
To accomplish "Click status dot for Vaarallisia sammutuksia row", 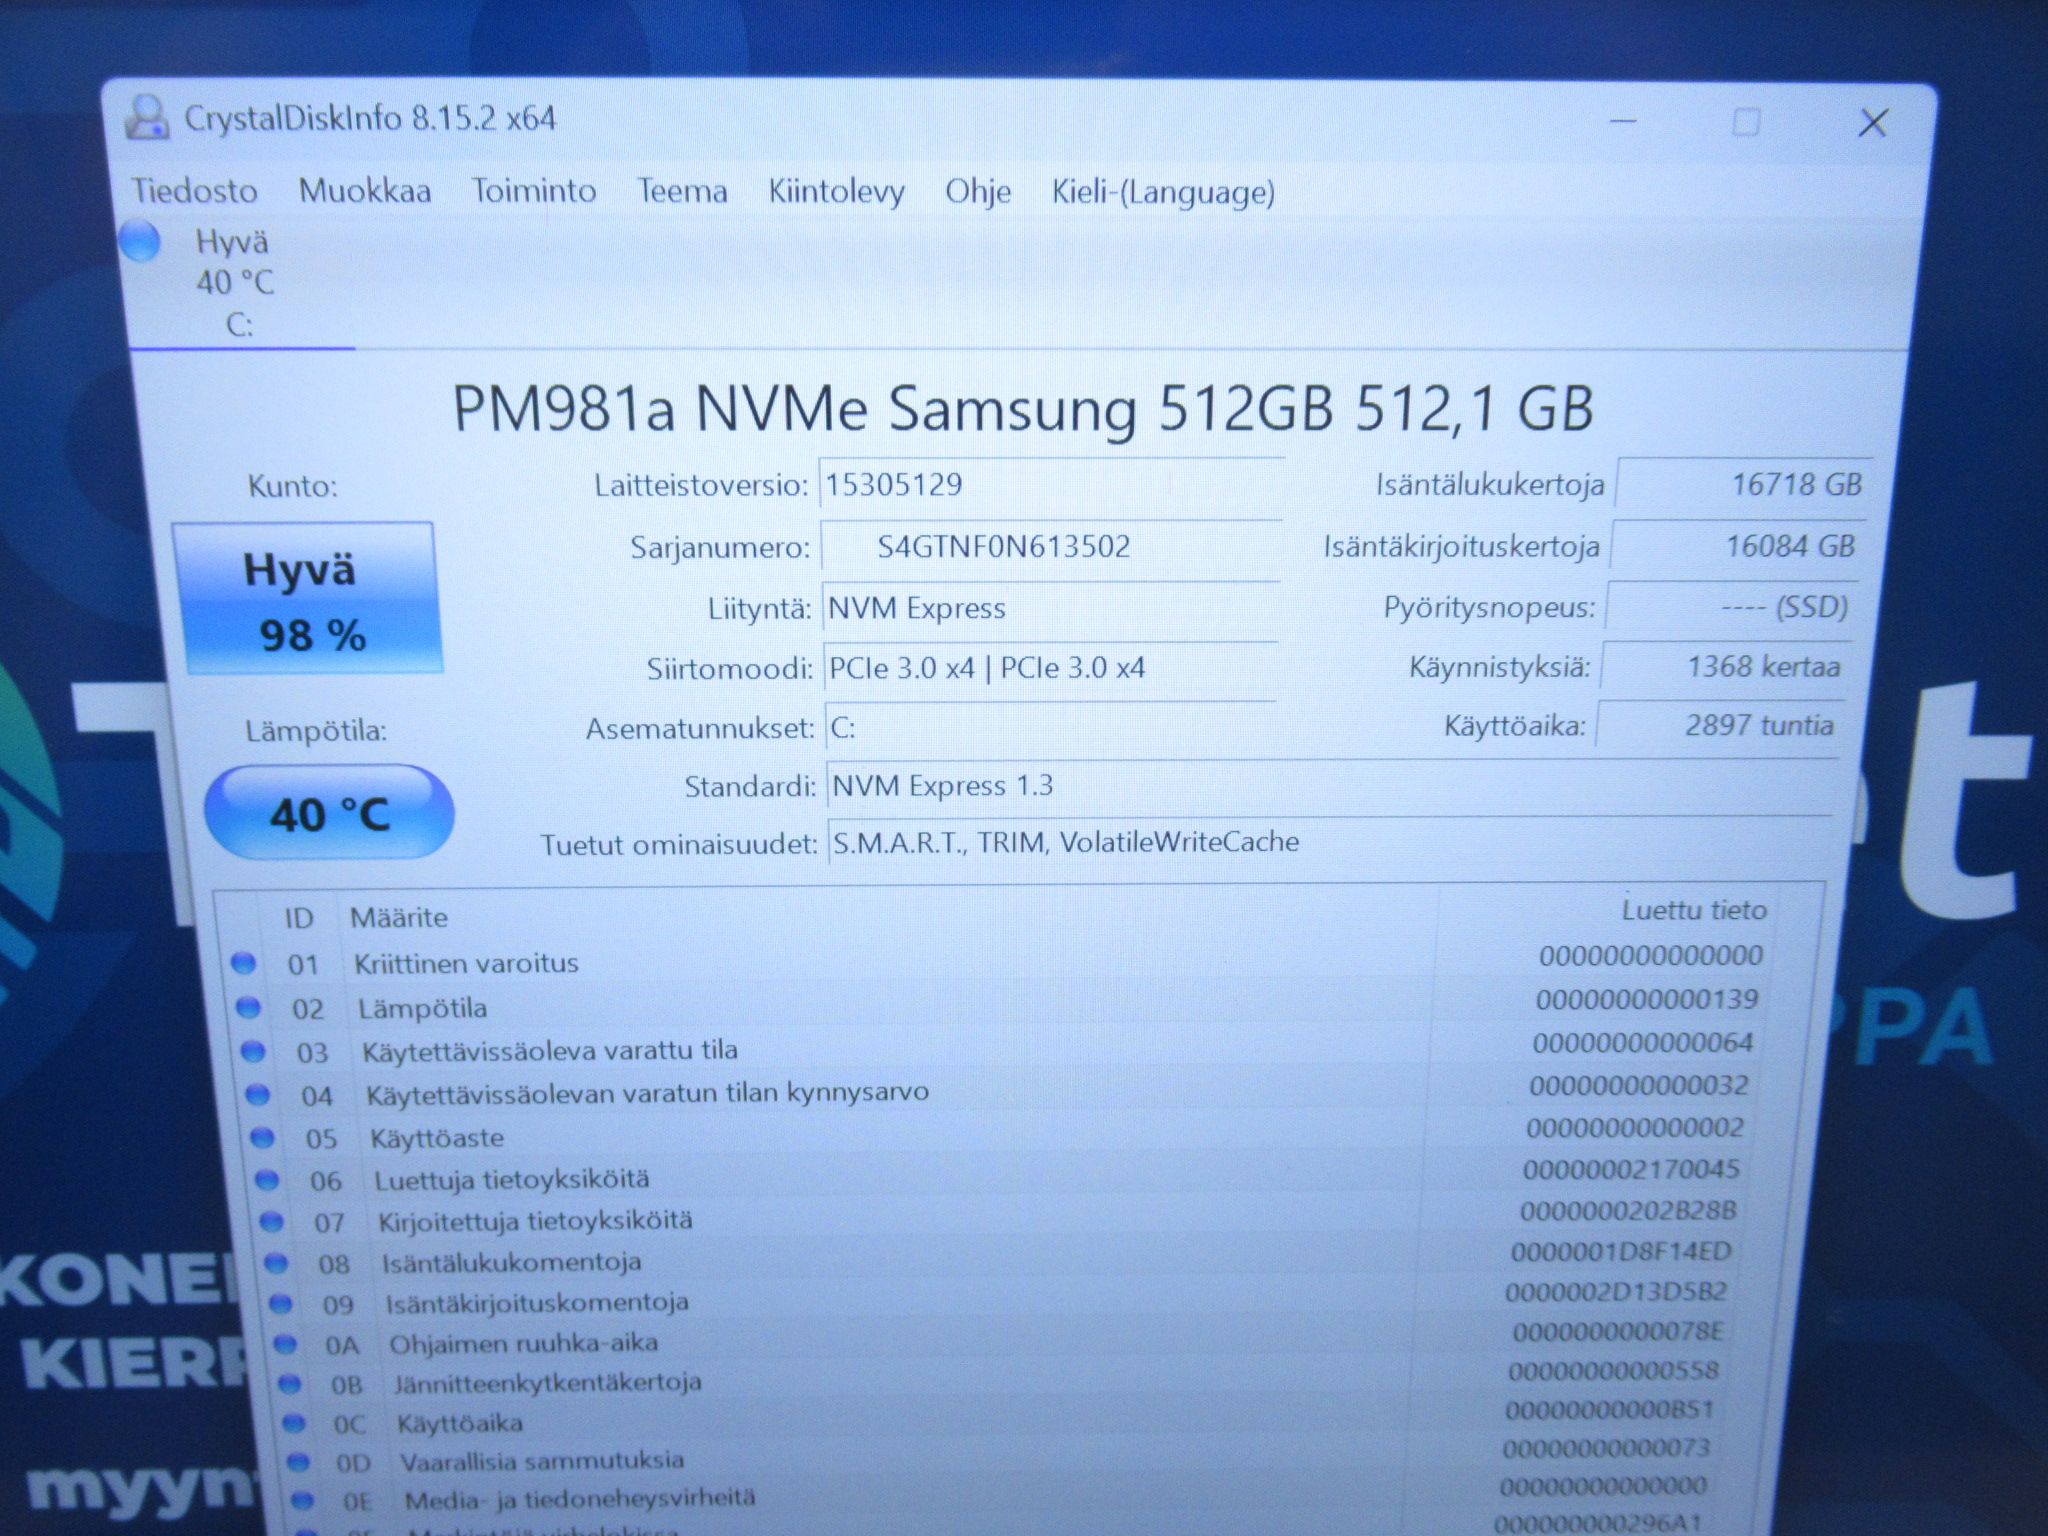I will pyautogui.click(x=298, y=1461).
